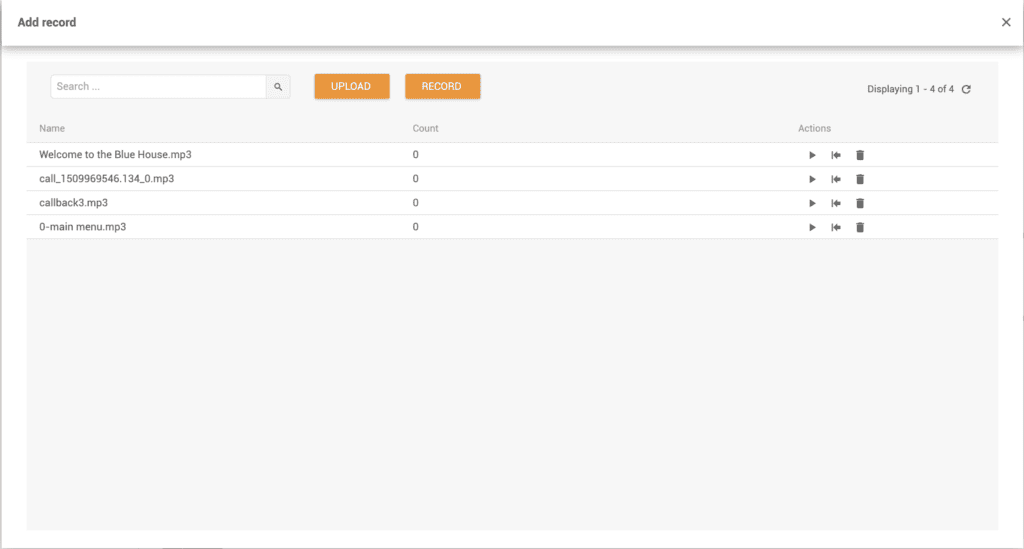Delete the 0-main menu.mp3 record
Image resolution: width=1024 pixels, height=549 pixels.
pyautogui.click(x=860, y=227)
